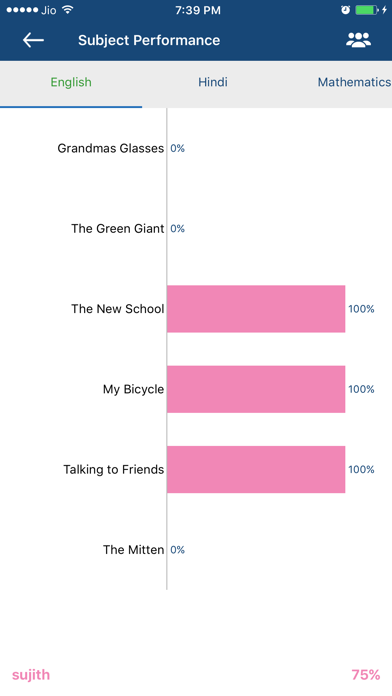Image resolution: width=392 pixels, height=696 pixels.
Task: Select the My Bicycle pink bar
Action: pyautogui.click(x=256, y=389)
